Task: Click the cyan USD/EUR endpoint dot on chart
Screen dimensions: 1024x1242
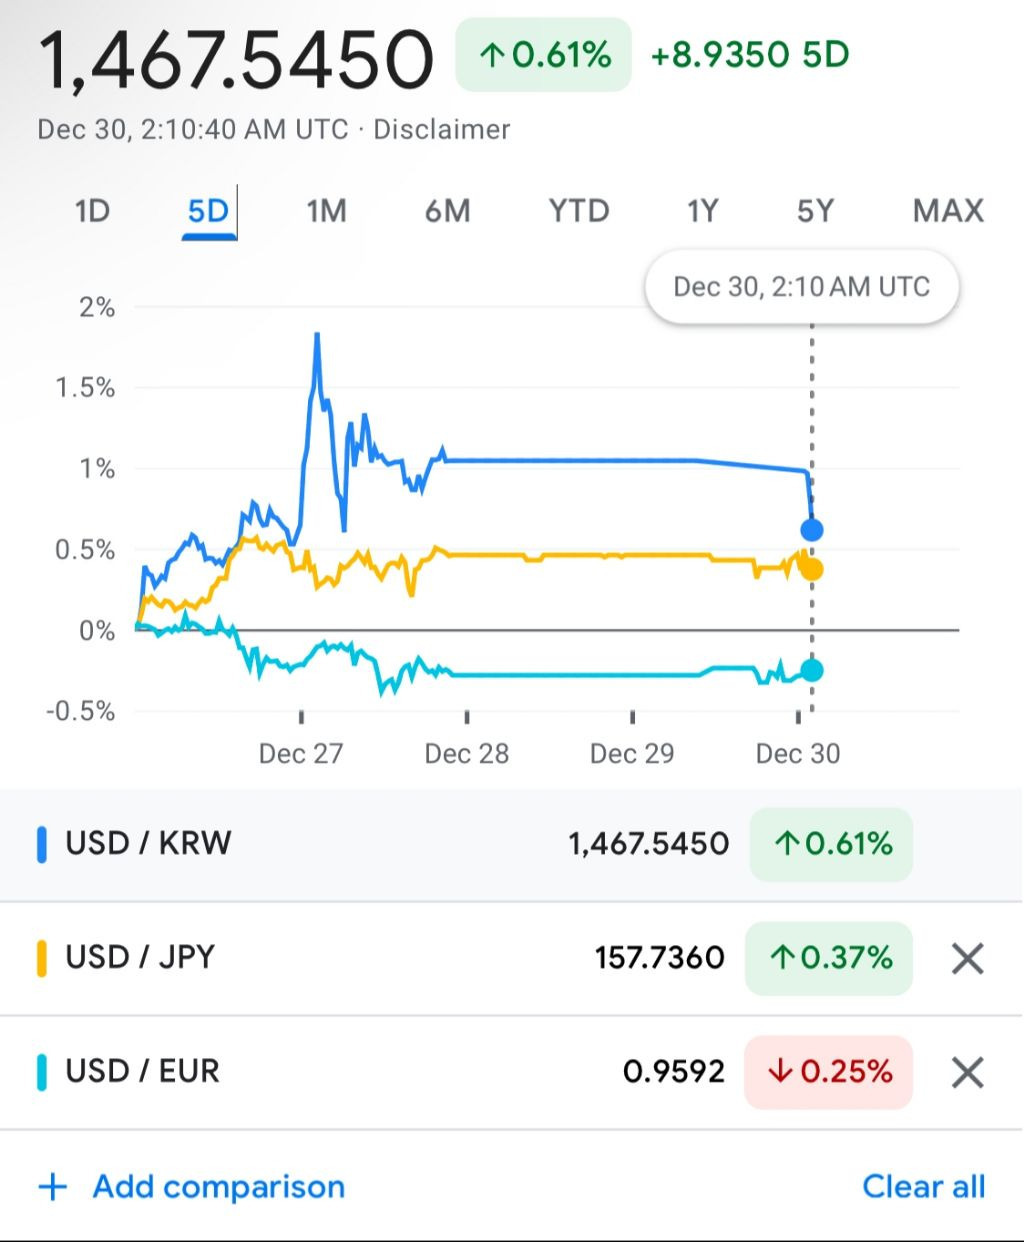Action: coord(812,670)
